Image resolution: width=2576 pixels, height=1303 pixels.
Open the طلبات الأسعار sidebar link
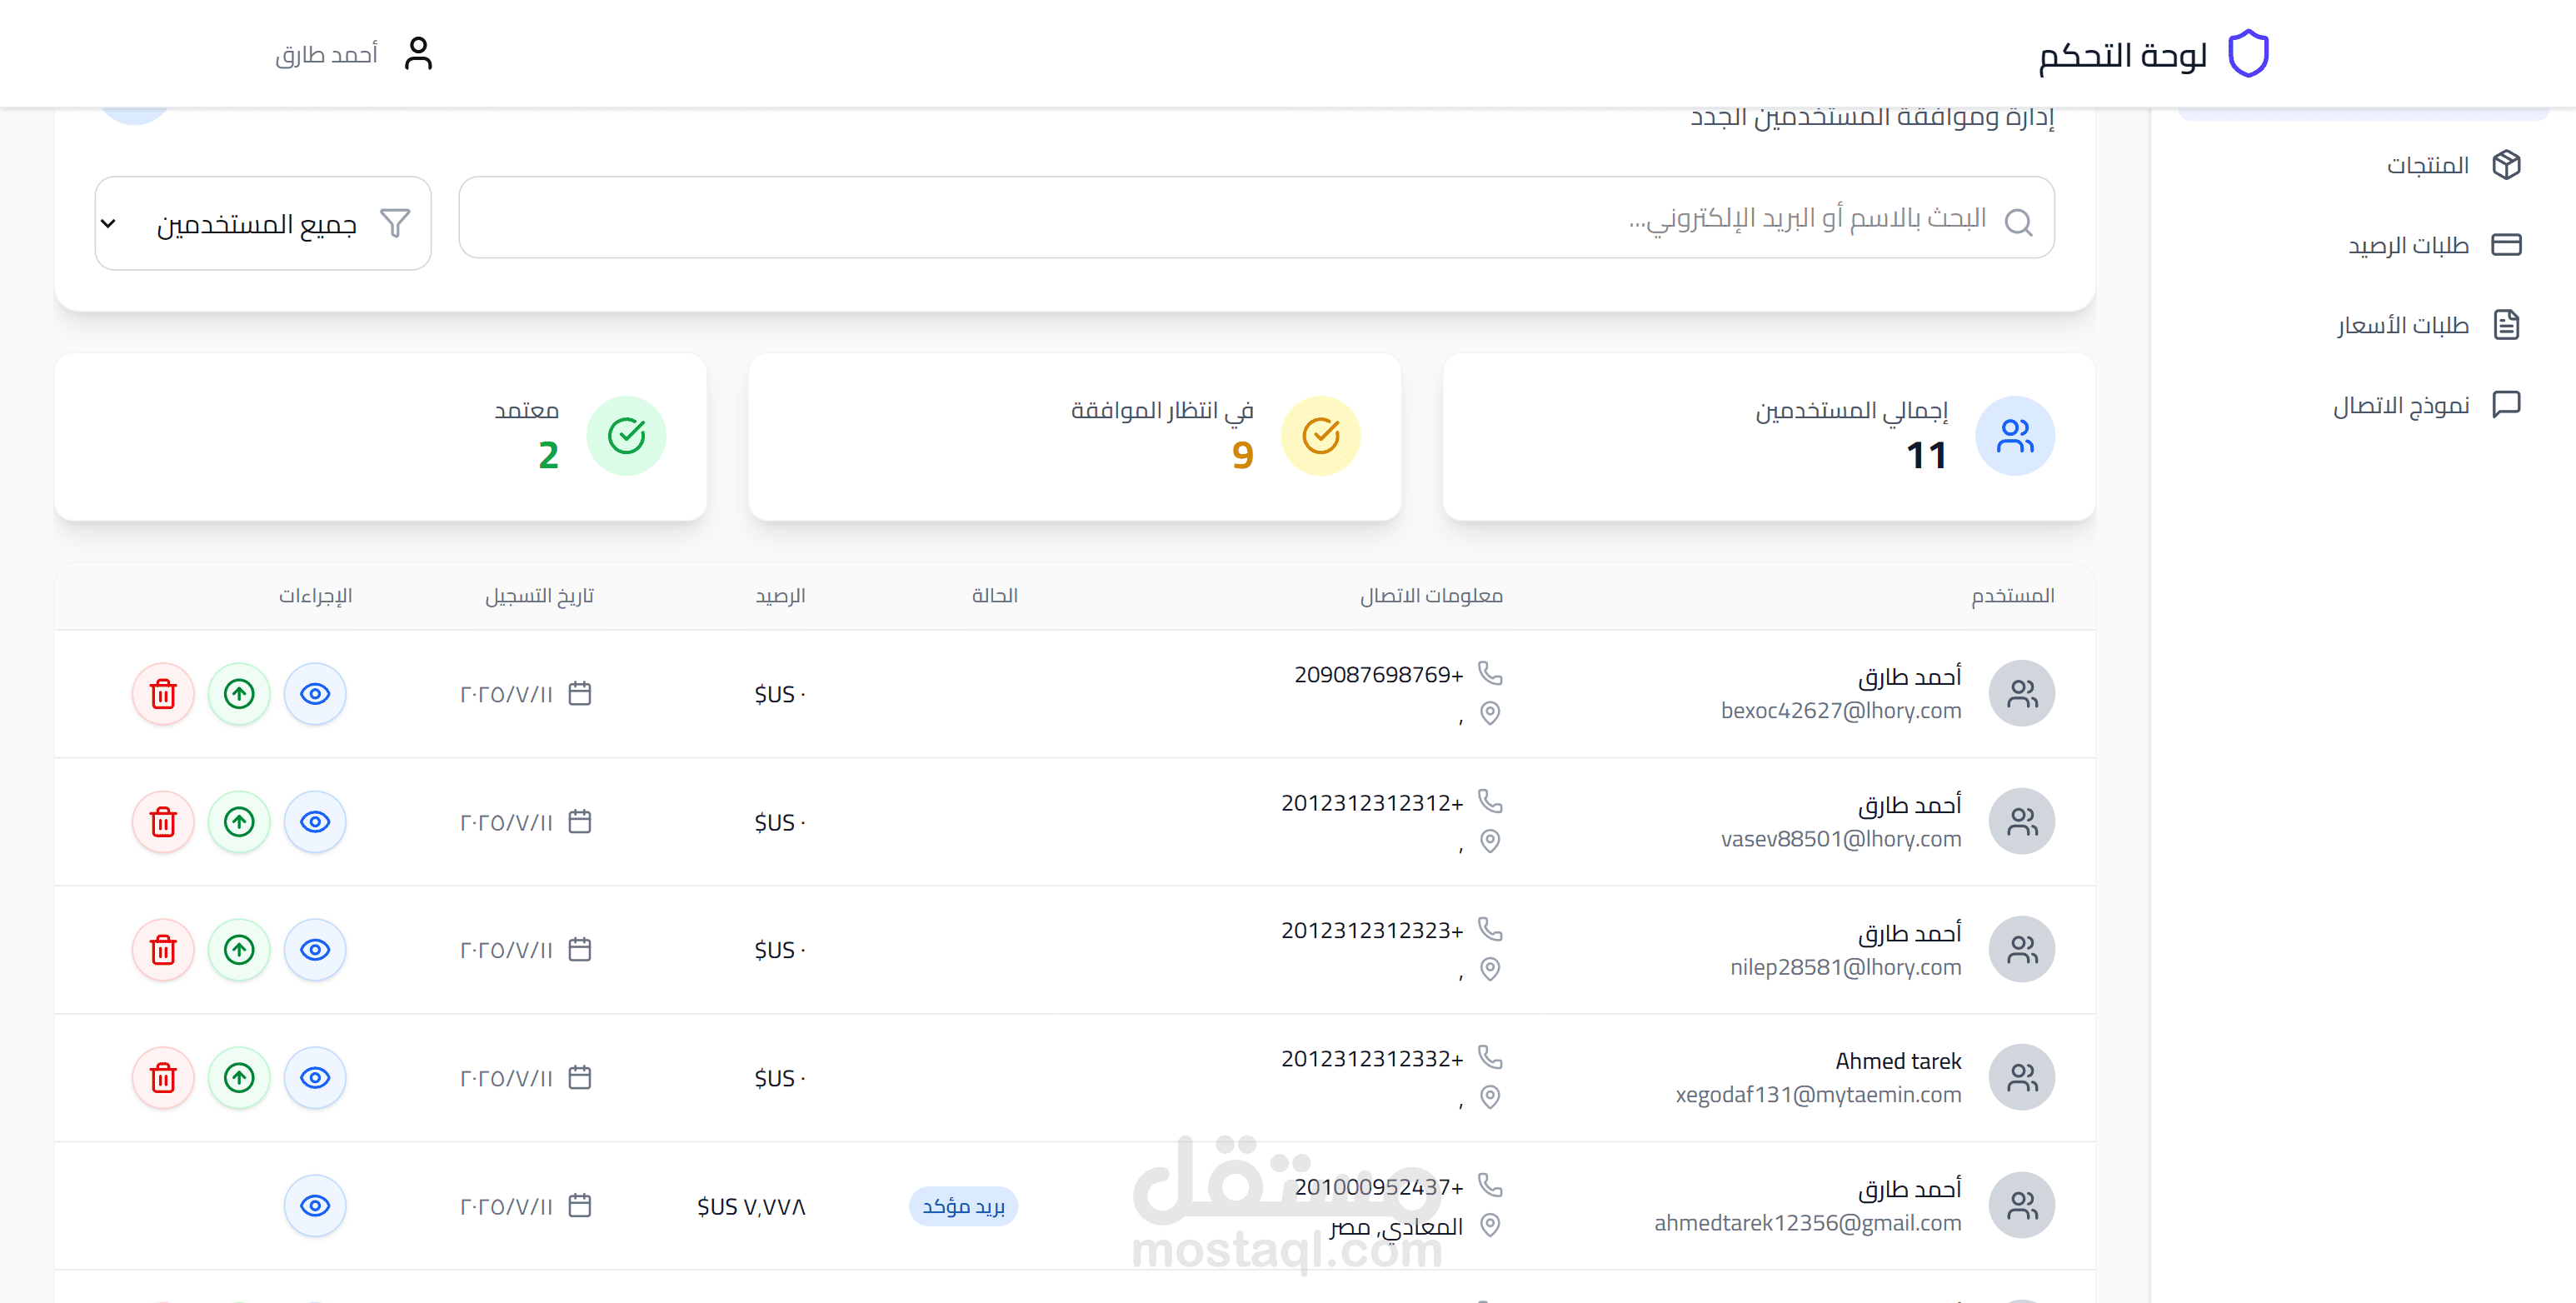(x=2401, y=325)
